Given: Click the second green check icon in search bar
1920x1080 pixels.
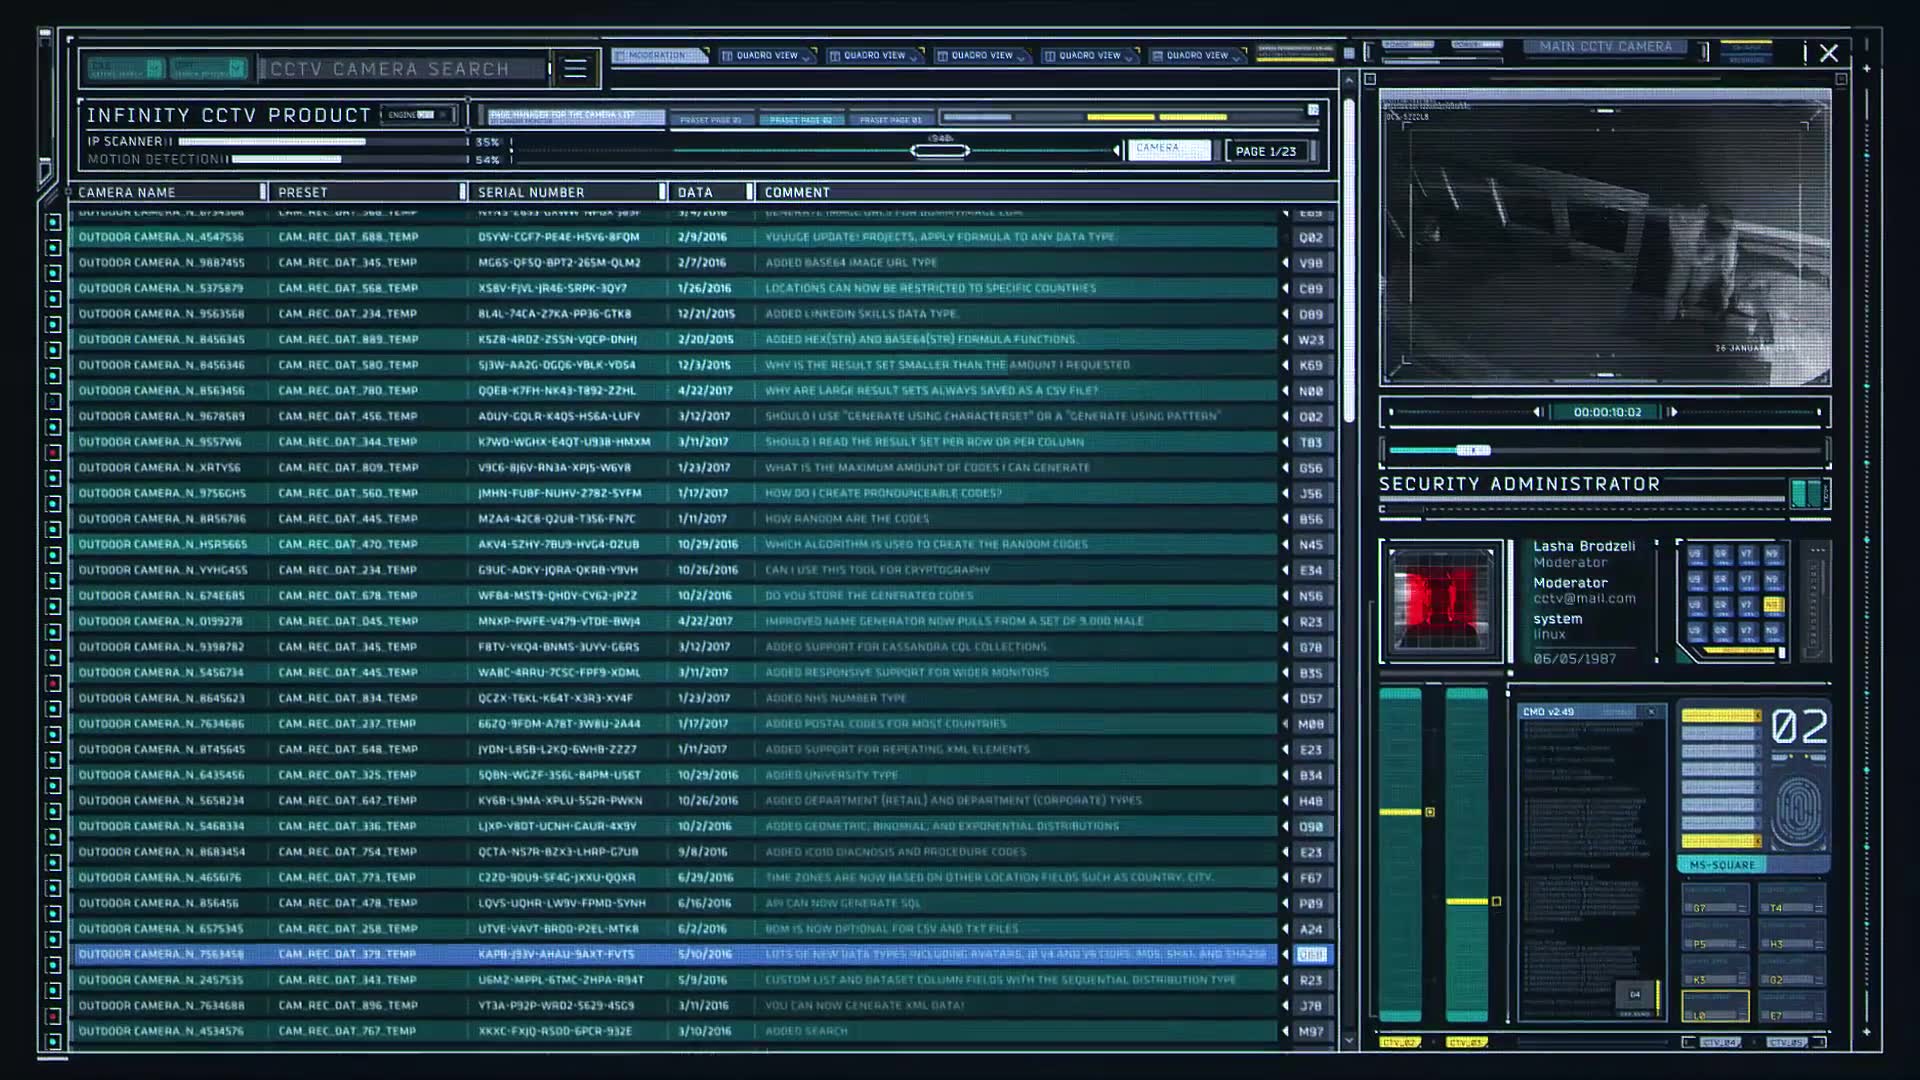Looking at the screenshot, I should click(x=236, y=68).
